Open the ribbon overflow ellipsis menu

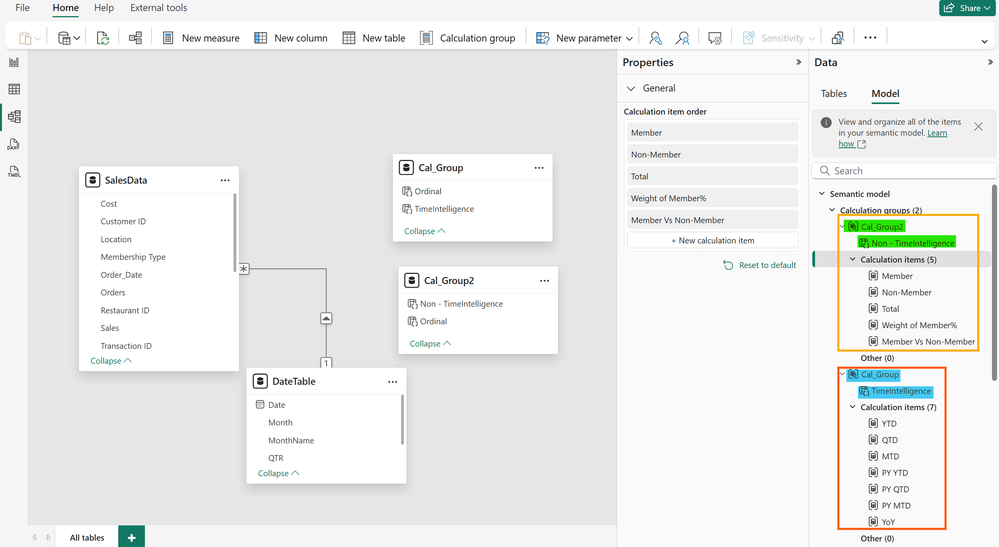point(870,38)
